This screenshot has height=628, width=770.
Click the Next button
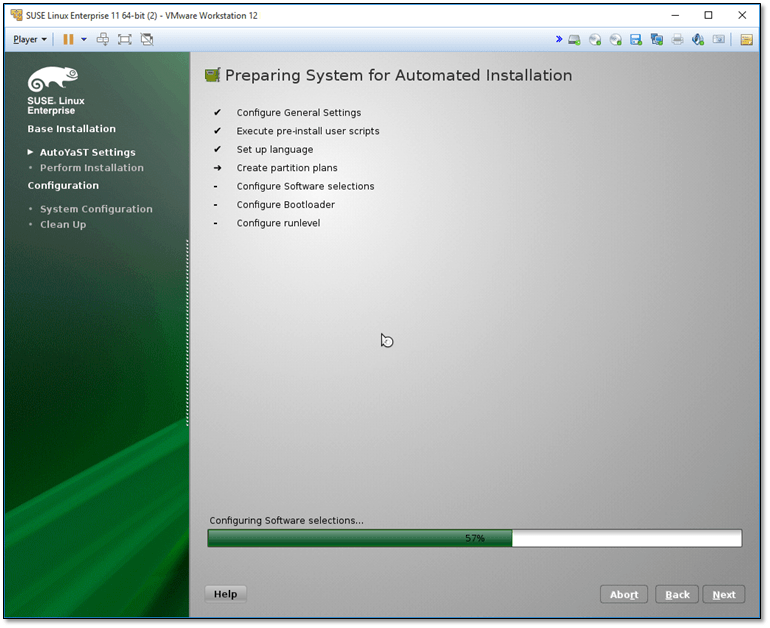(724, 595)
